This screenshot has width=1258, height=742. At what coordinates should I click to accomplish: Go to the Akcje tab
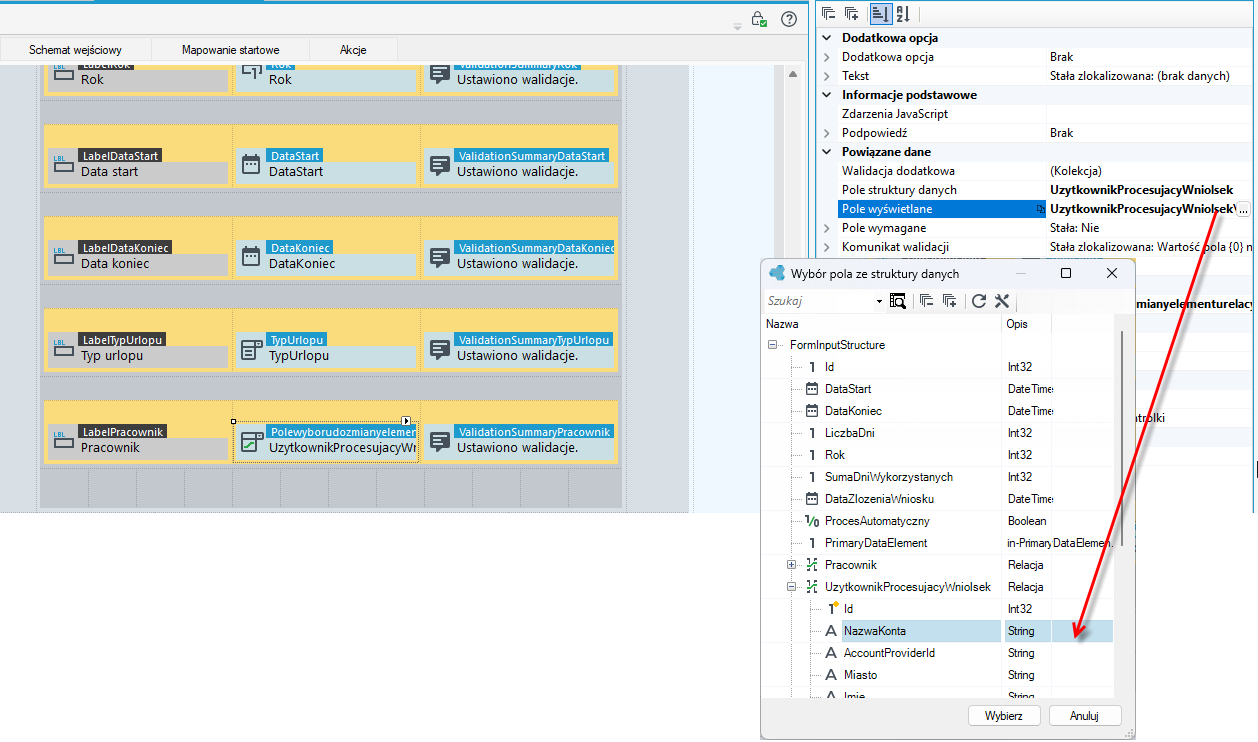(353, 50)
